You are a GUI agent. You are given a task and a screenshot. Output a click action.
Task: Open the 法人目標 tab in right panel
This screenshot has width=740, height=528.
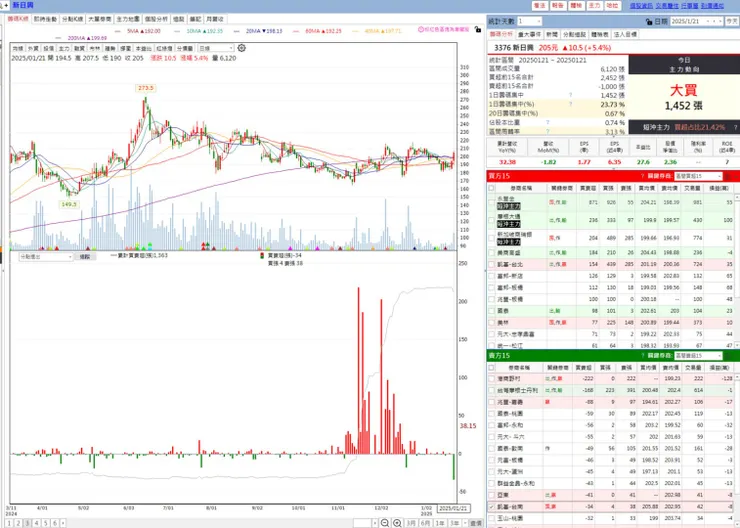(x=625, y=34)
